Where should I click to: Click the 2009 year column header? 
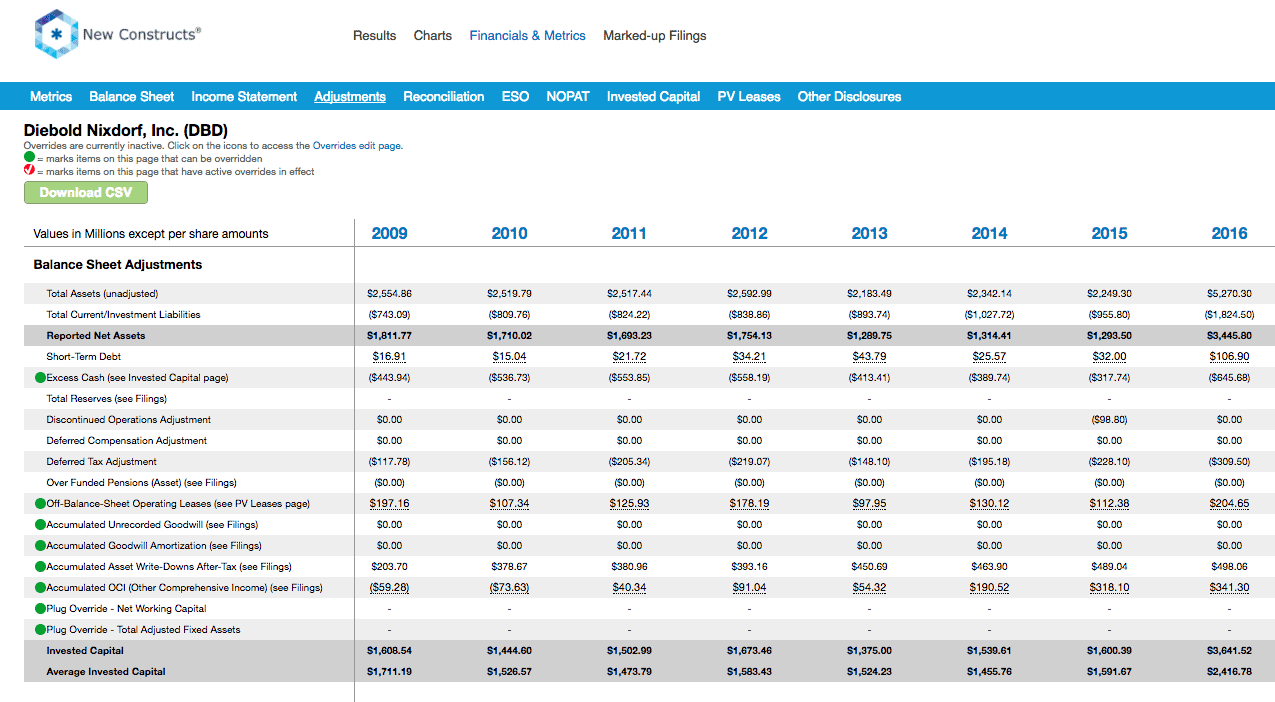coord(390,234)
